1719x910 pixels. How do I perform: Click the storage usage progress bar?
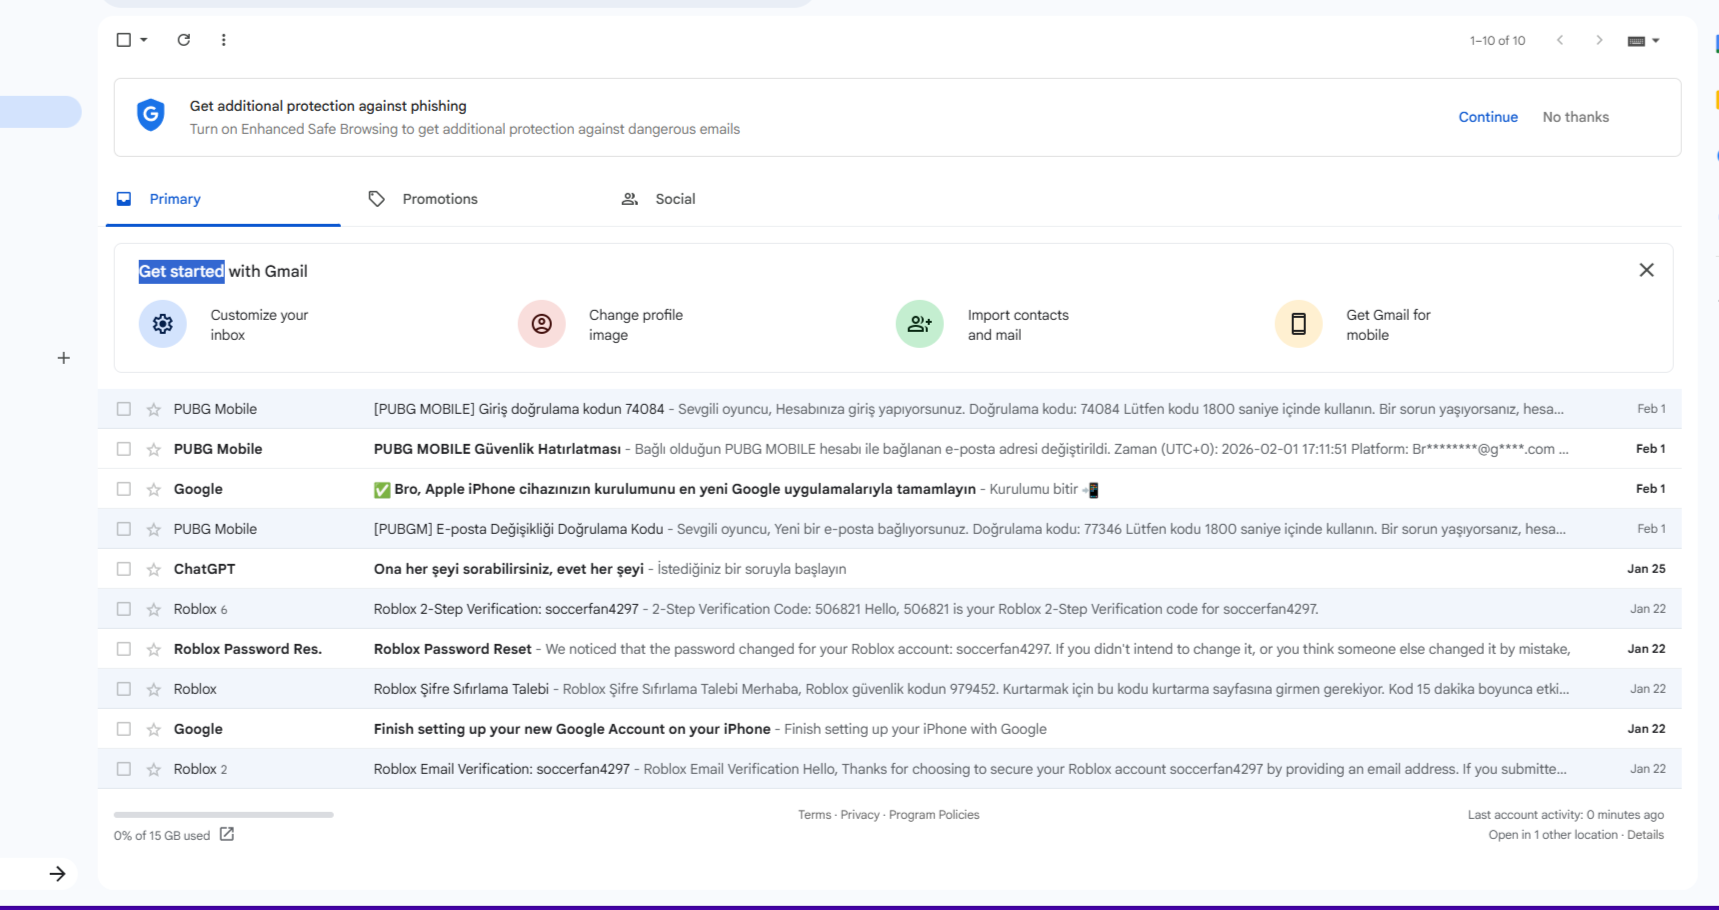pyautogui.click(x=224, y=815)
